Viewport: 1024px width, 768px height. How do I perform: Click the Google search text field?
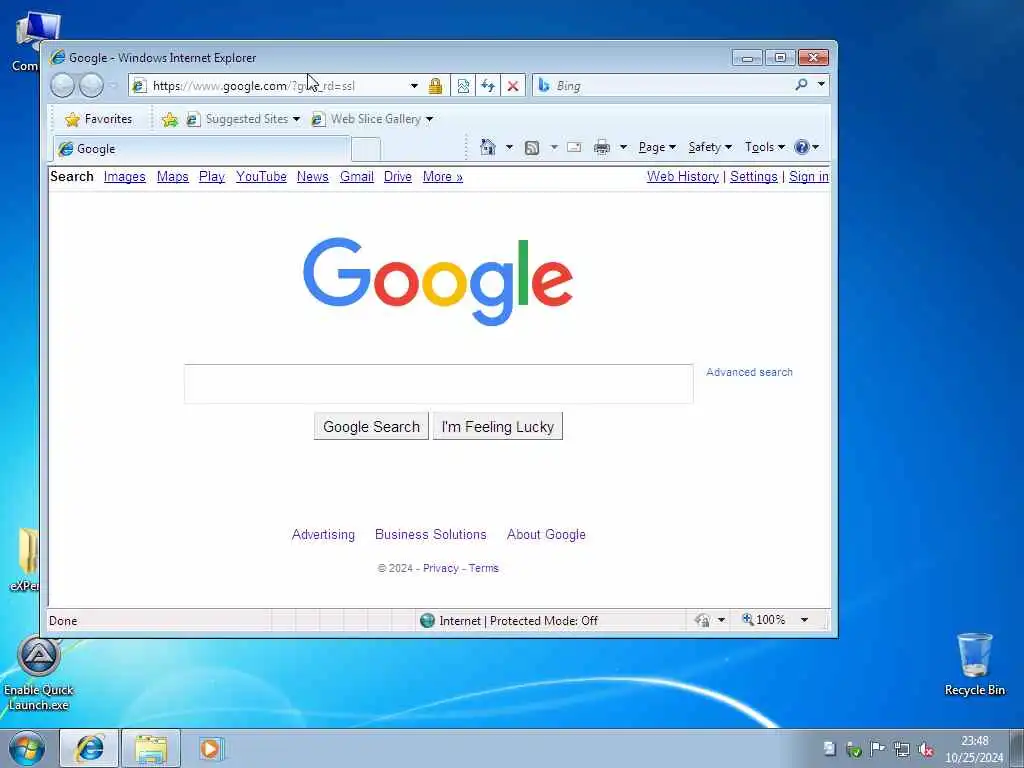pos(439,384)
